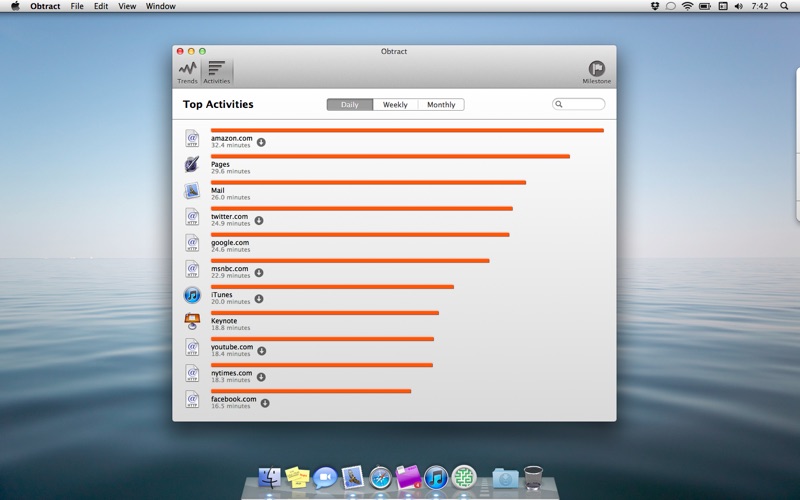This screenshot has height=500, width=800.
Task: Click the nytimes.com HTTP document icon
Action: (192, 373)
